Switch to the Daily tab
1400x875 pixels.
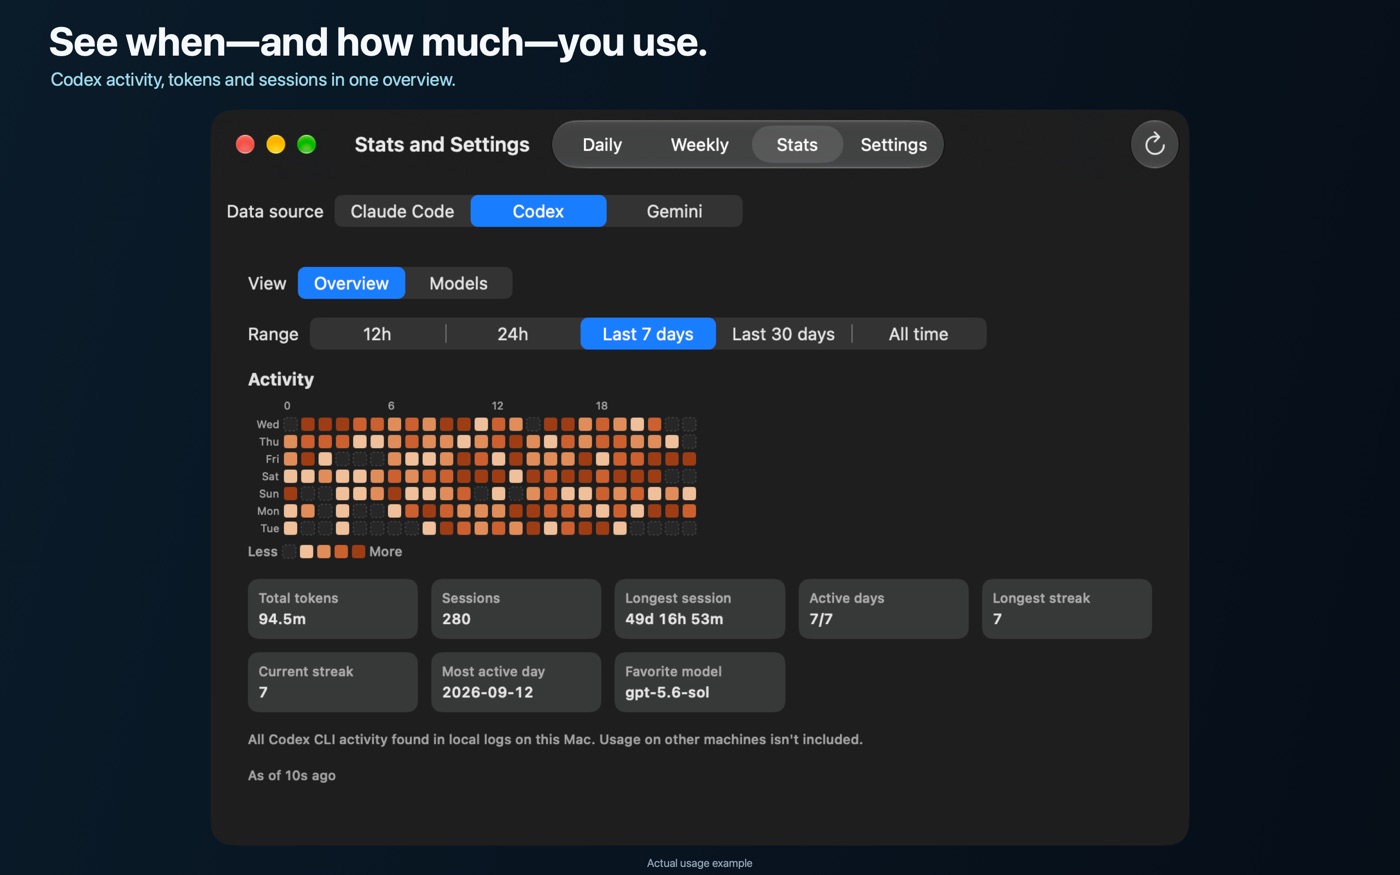(602, 145)
